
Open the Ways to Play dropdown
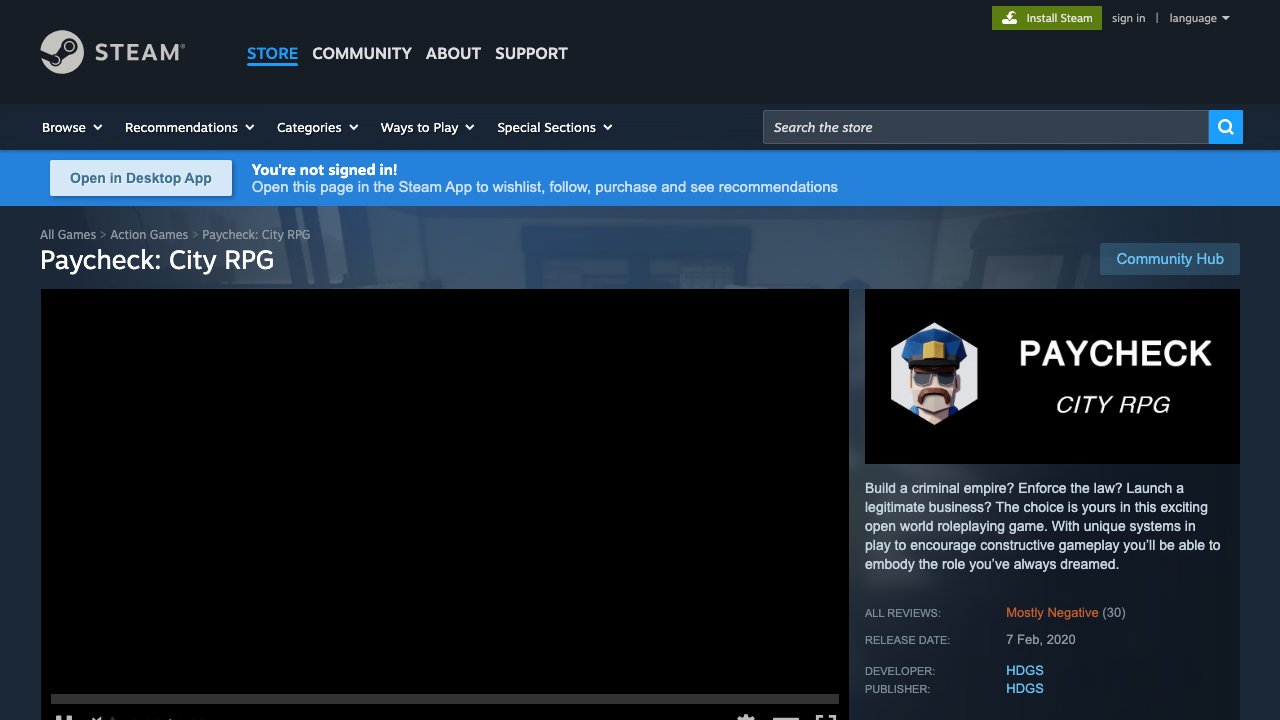[427, 127]
